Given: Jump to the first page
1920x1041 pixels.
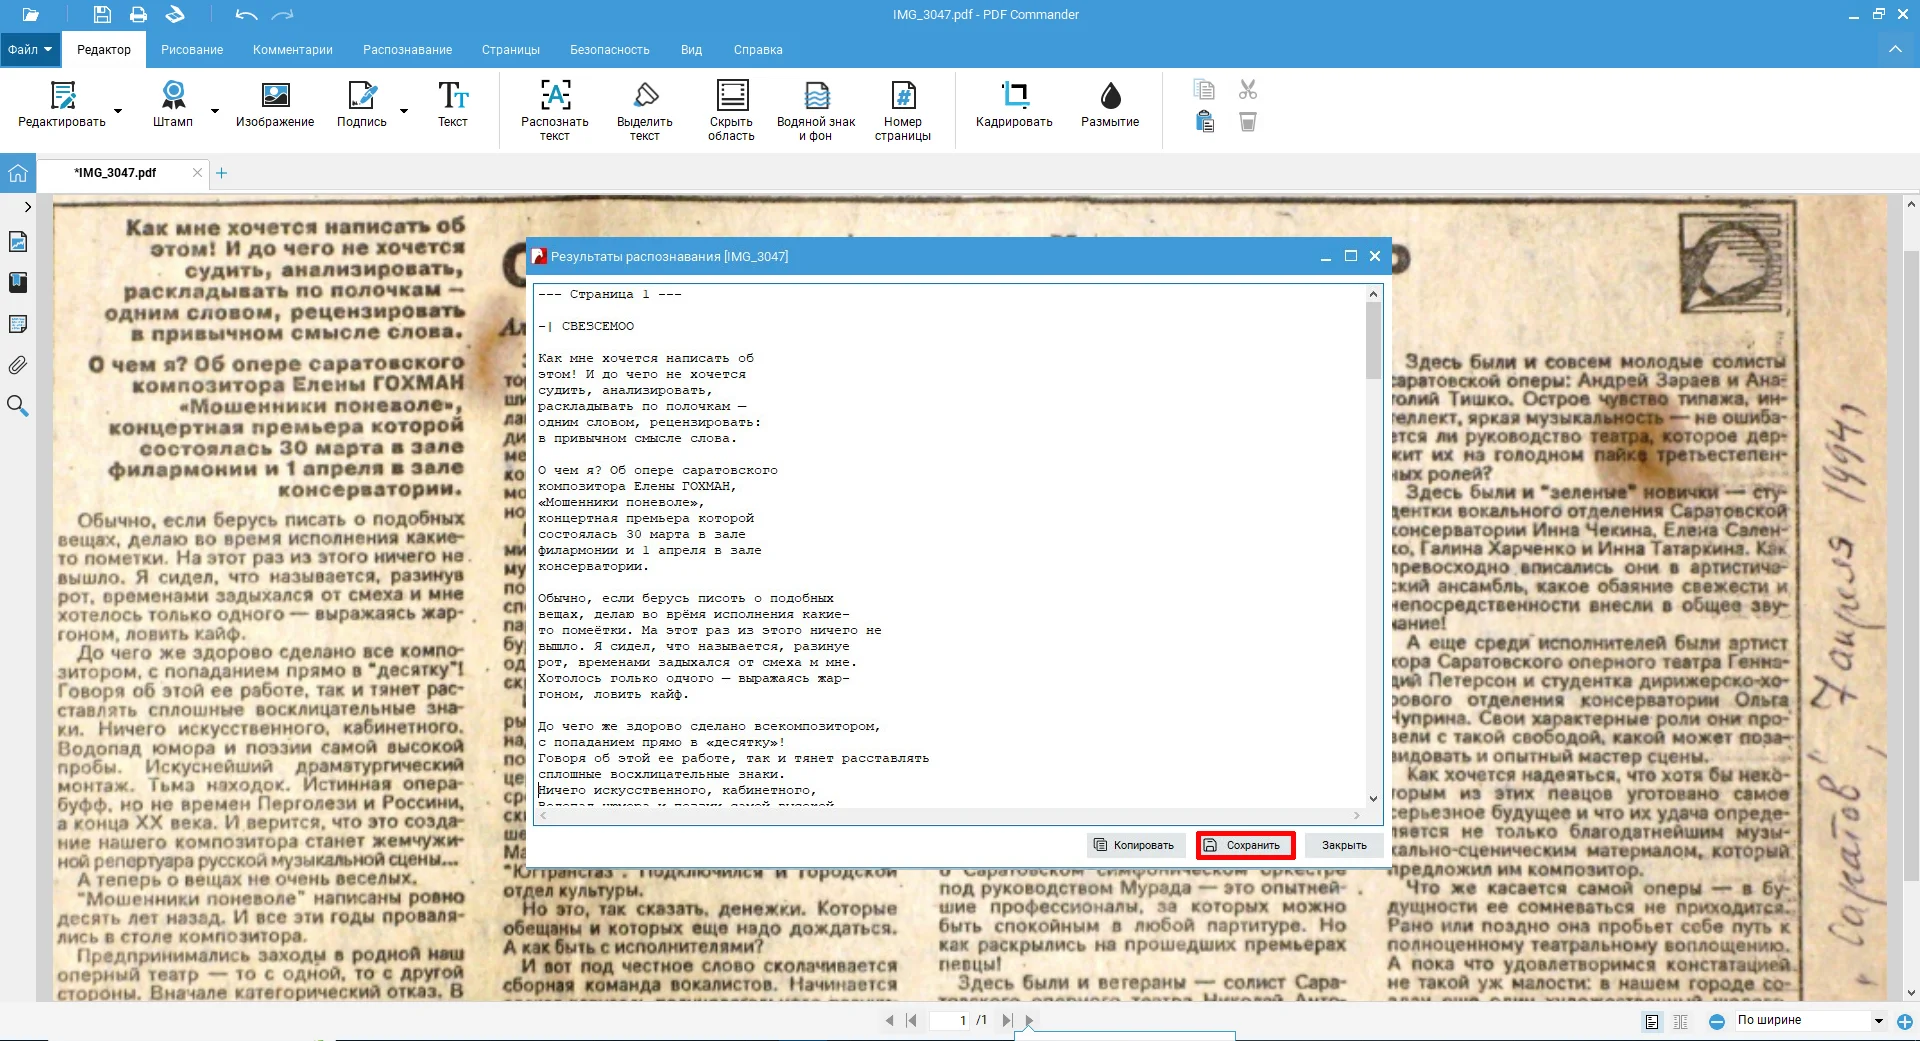Looking at the screenshot, I should pos(911,1020).
